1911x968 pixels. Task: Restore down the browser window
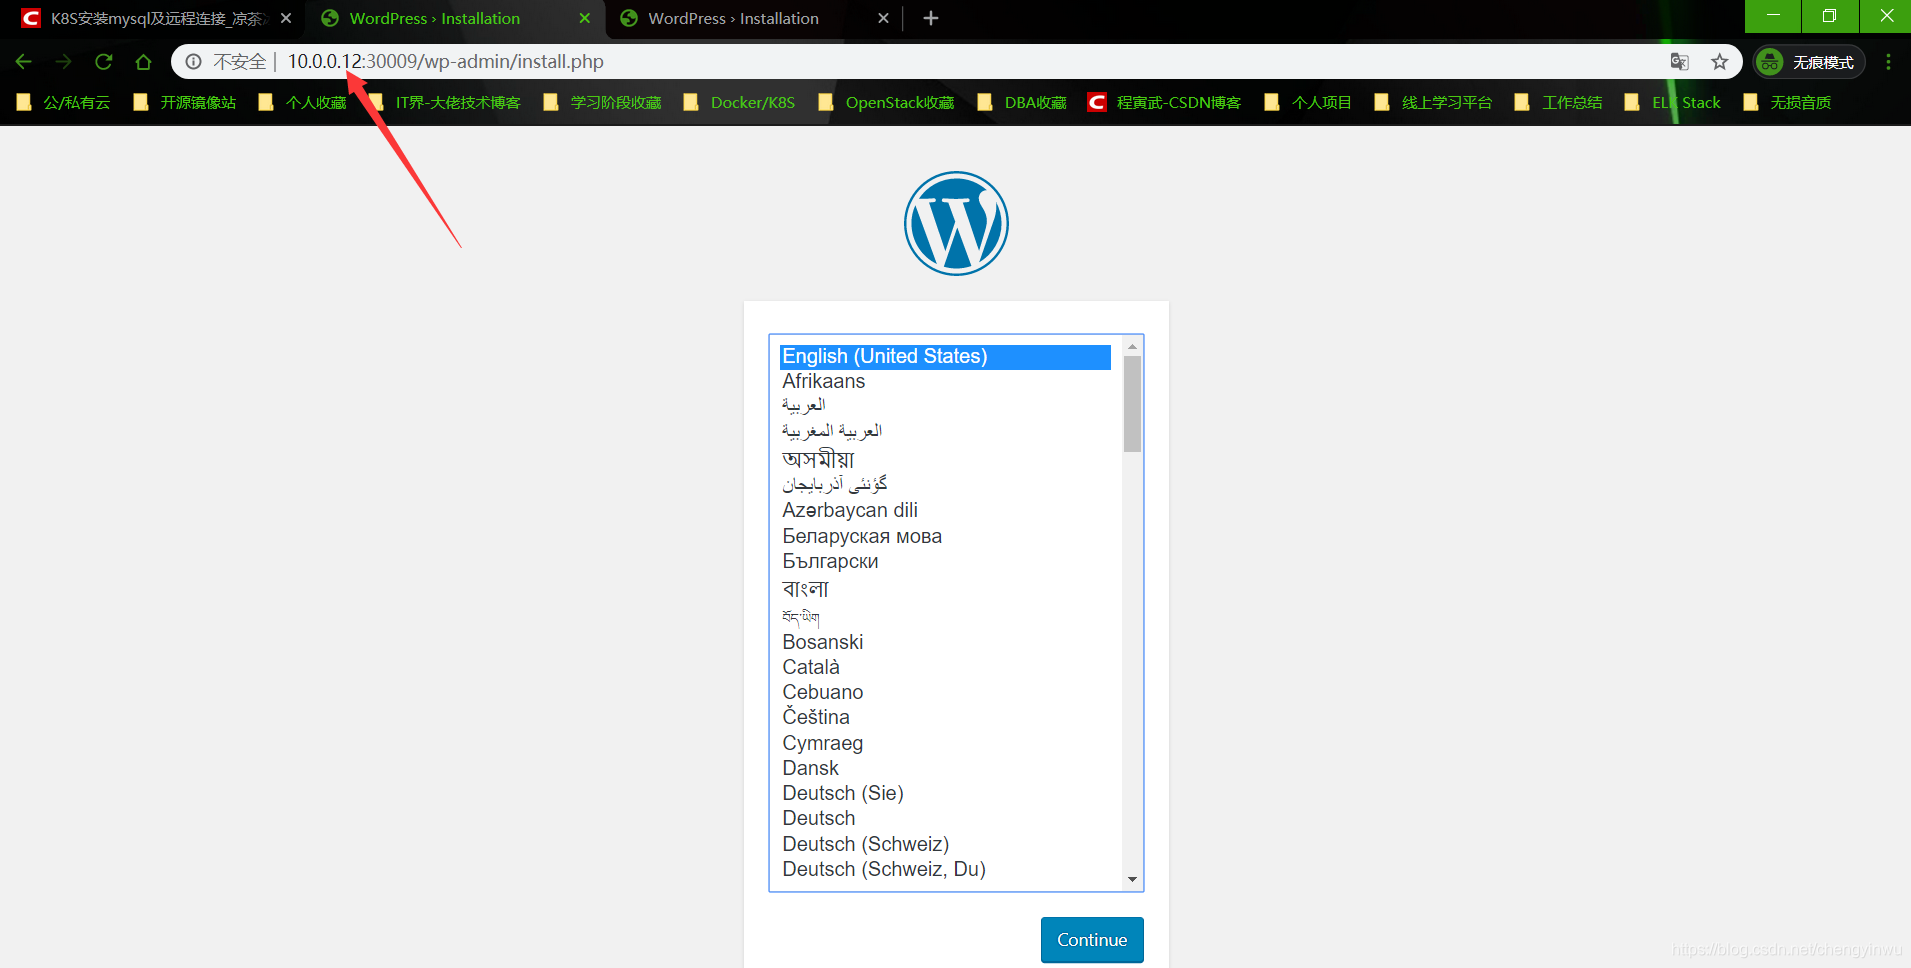click(x=1829, y=16)
